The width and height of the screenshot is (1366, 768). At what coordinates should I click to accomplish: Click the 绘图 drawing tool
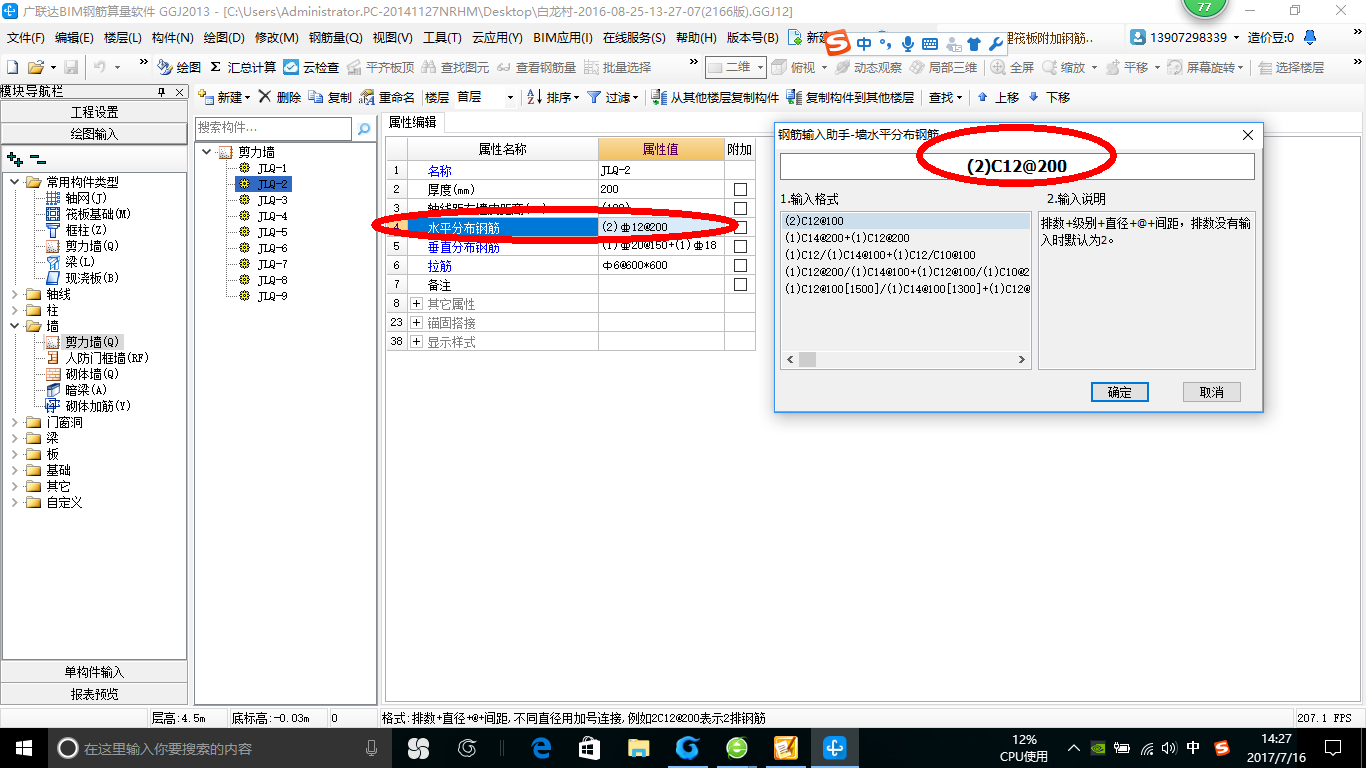click(180, 67)
